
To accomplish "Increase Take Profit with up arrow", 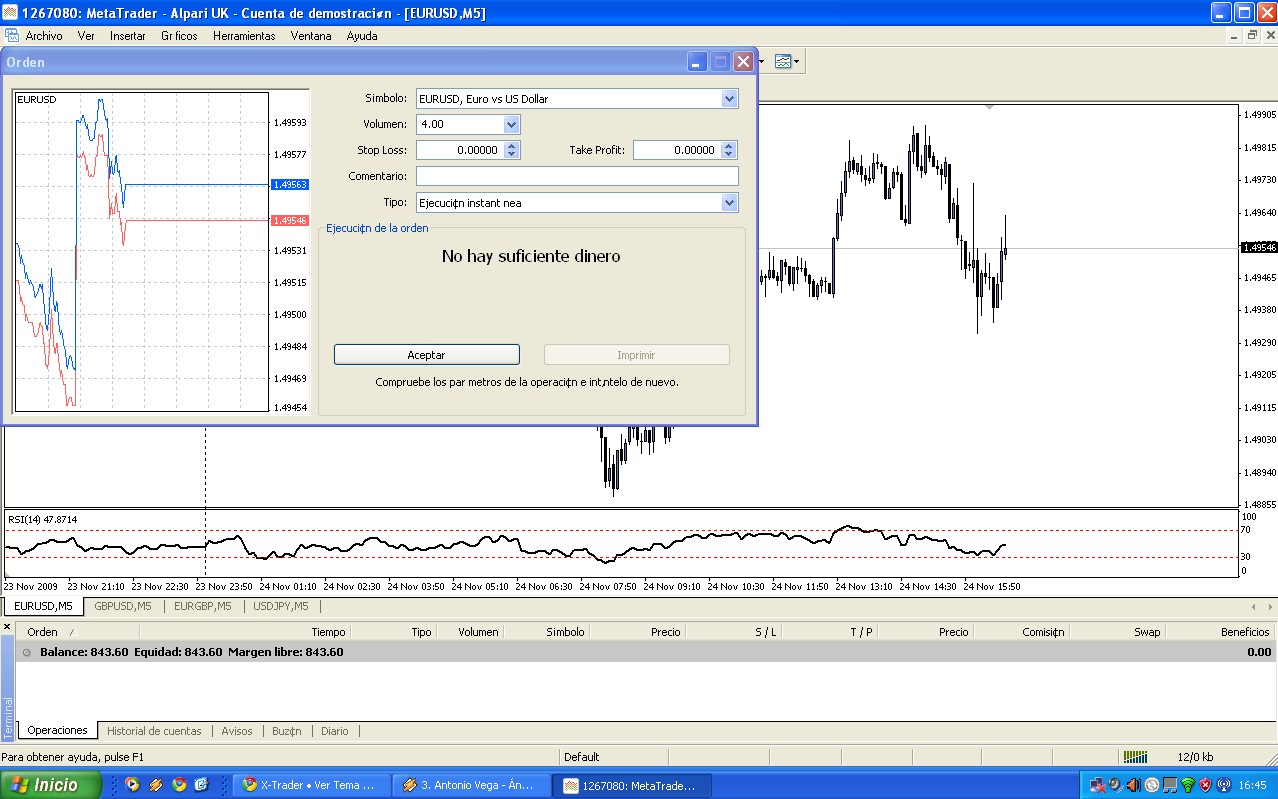I will click(729, 146).
